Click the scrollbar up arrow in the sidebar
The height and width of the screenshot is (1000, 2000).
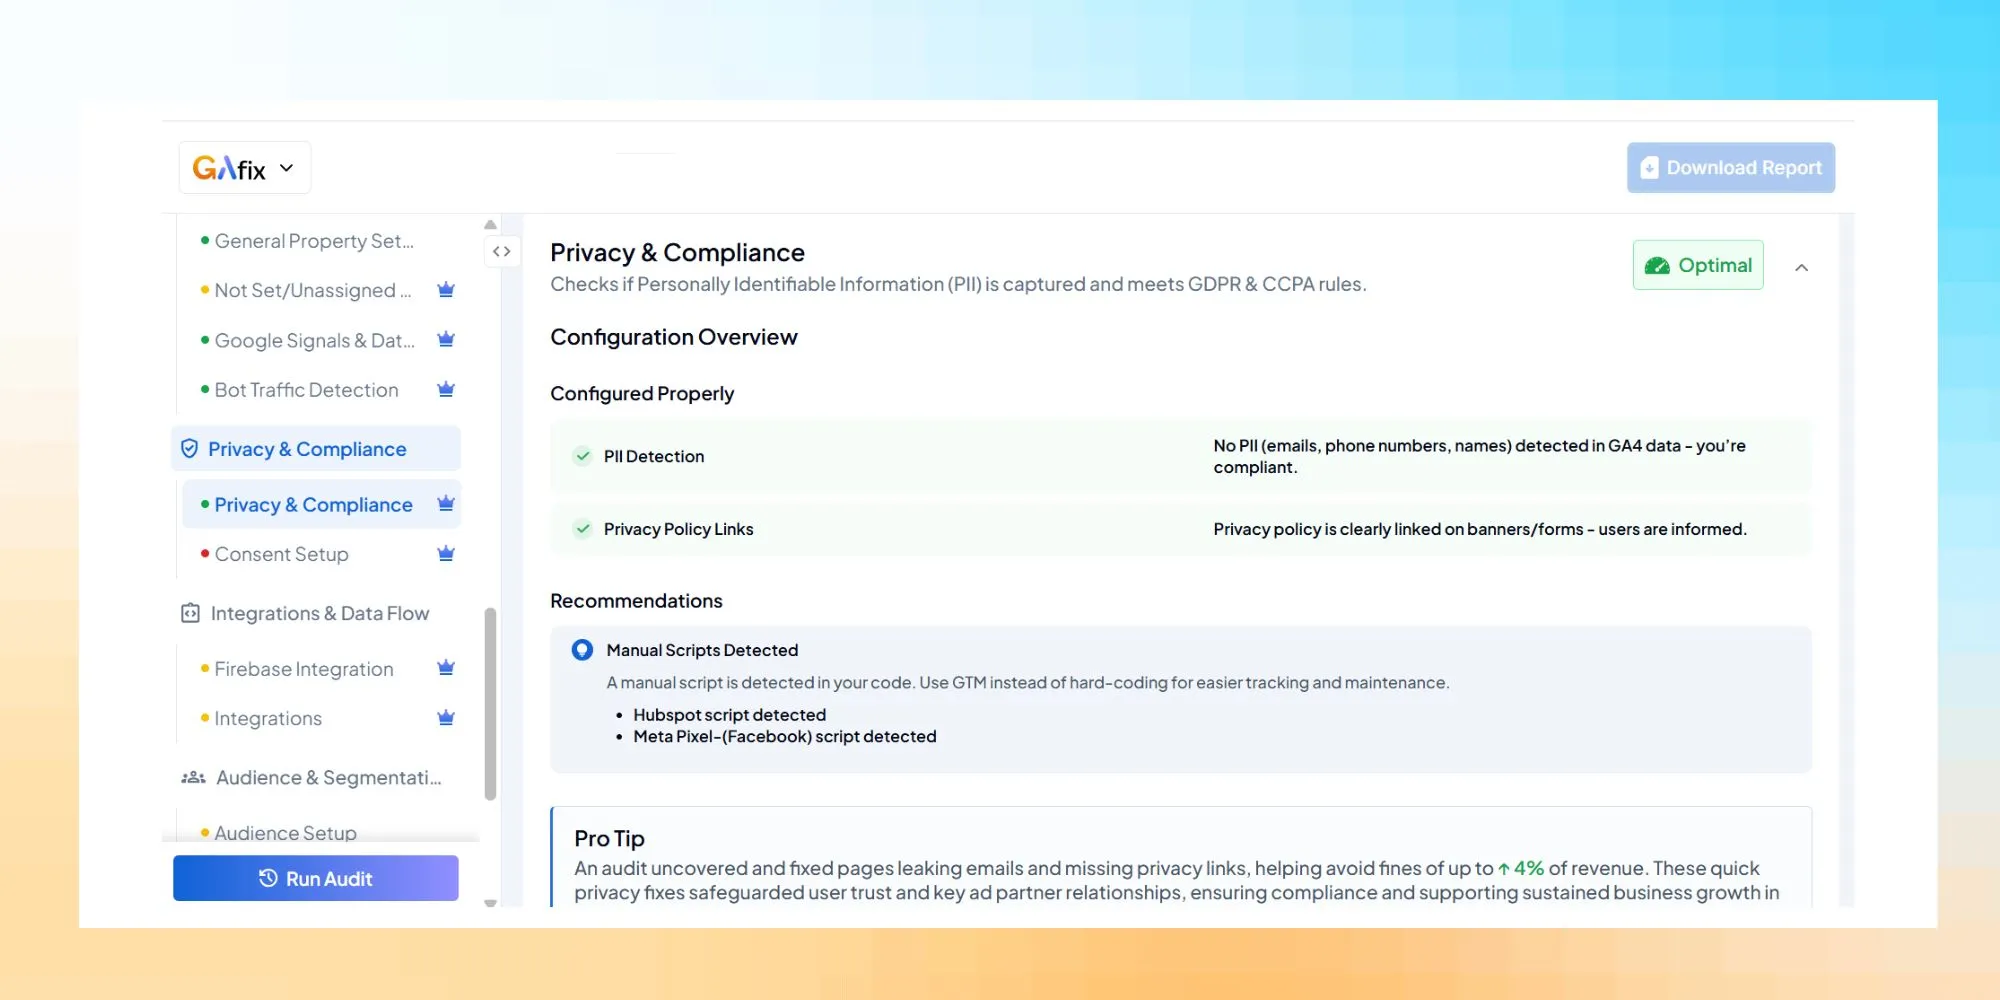pyautogui.click(x=489, y=224)
